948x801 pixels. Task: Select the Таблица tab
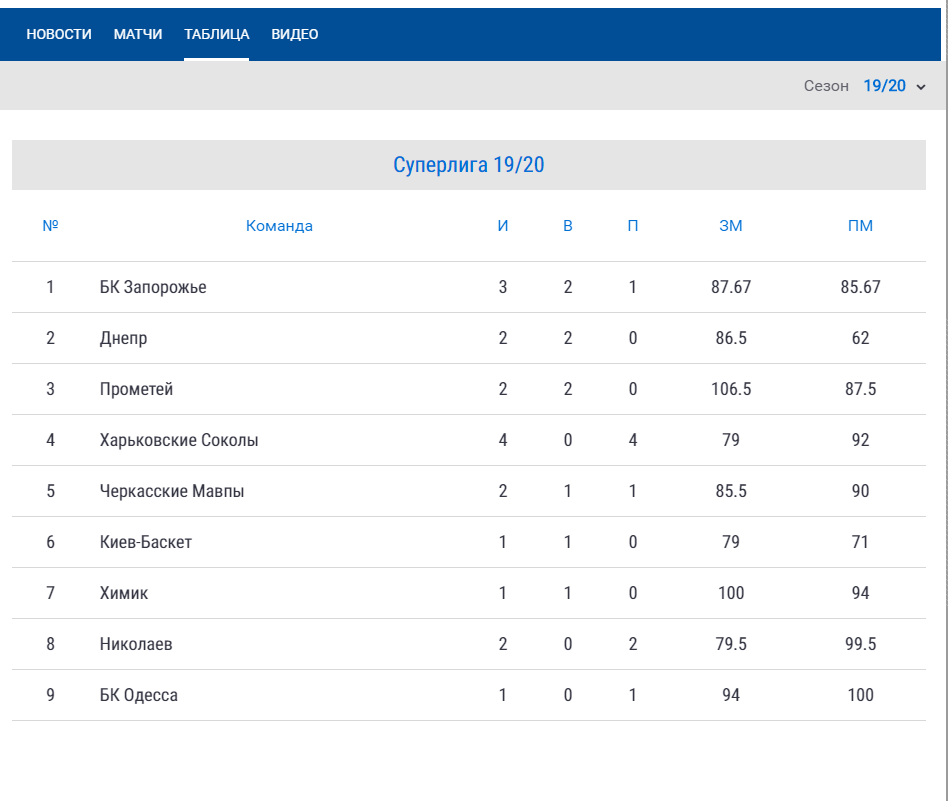click(x=216, y=34)
